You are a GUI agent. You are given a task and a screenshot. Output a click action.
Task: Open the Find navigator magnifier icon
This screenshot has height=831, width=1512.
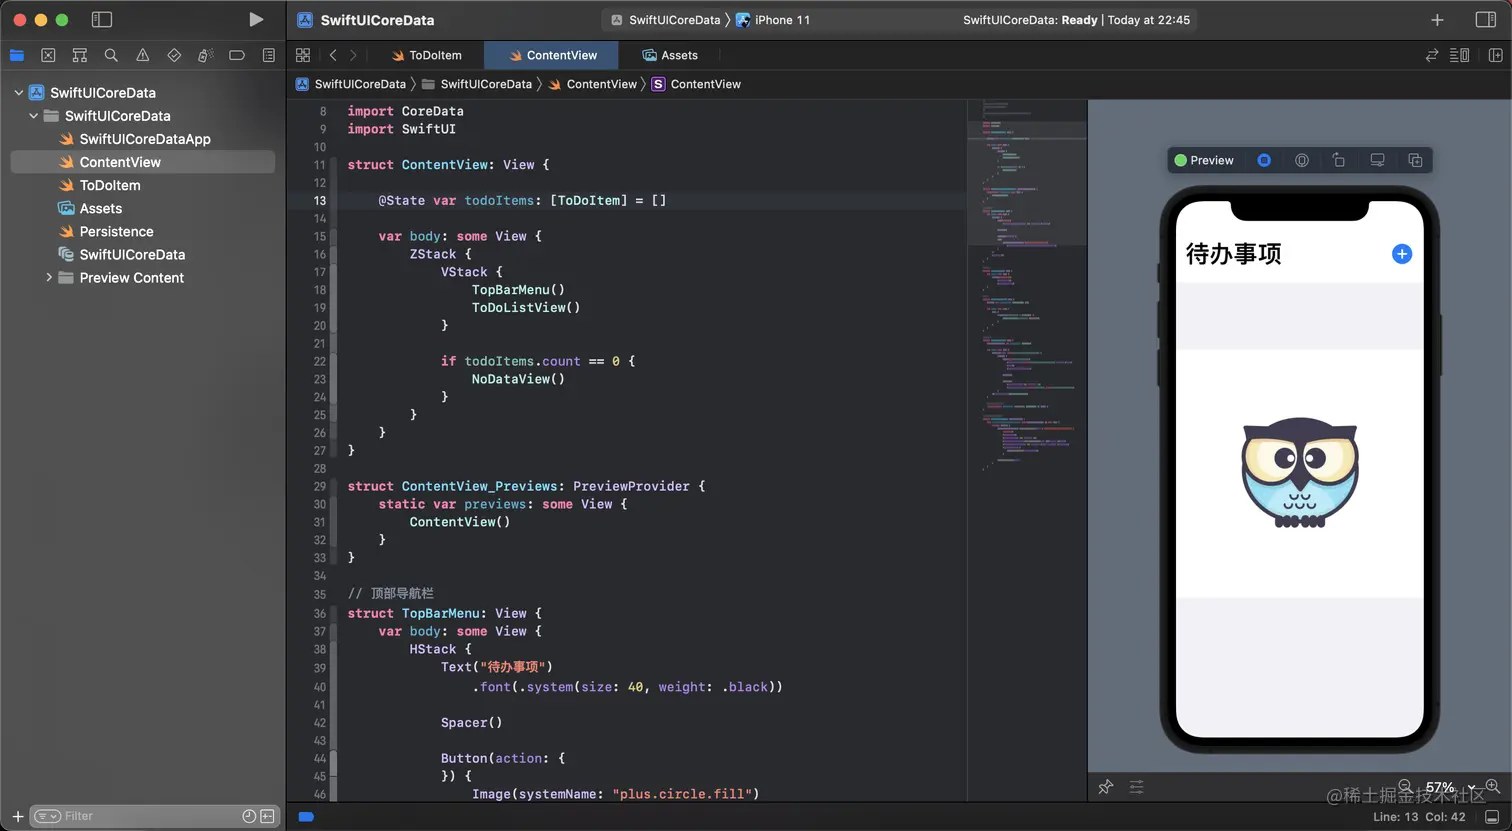[x=111, y=55]
